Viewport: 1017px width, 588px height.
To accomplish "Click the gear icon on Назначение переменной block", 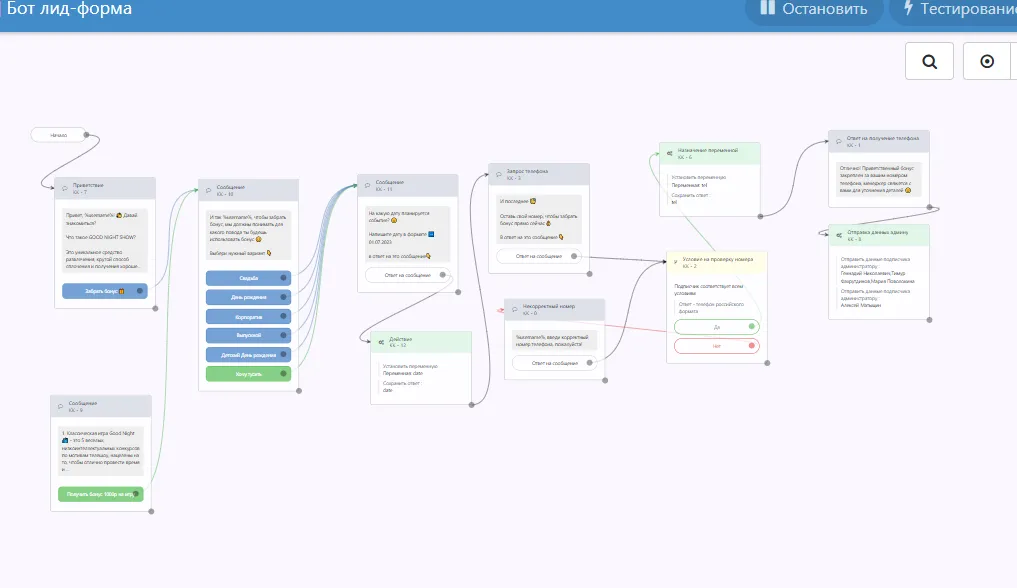I will (x=670, y=153).
